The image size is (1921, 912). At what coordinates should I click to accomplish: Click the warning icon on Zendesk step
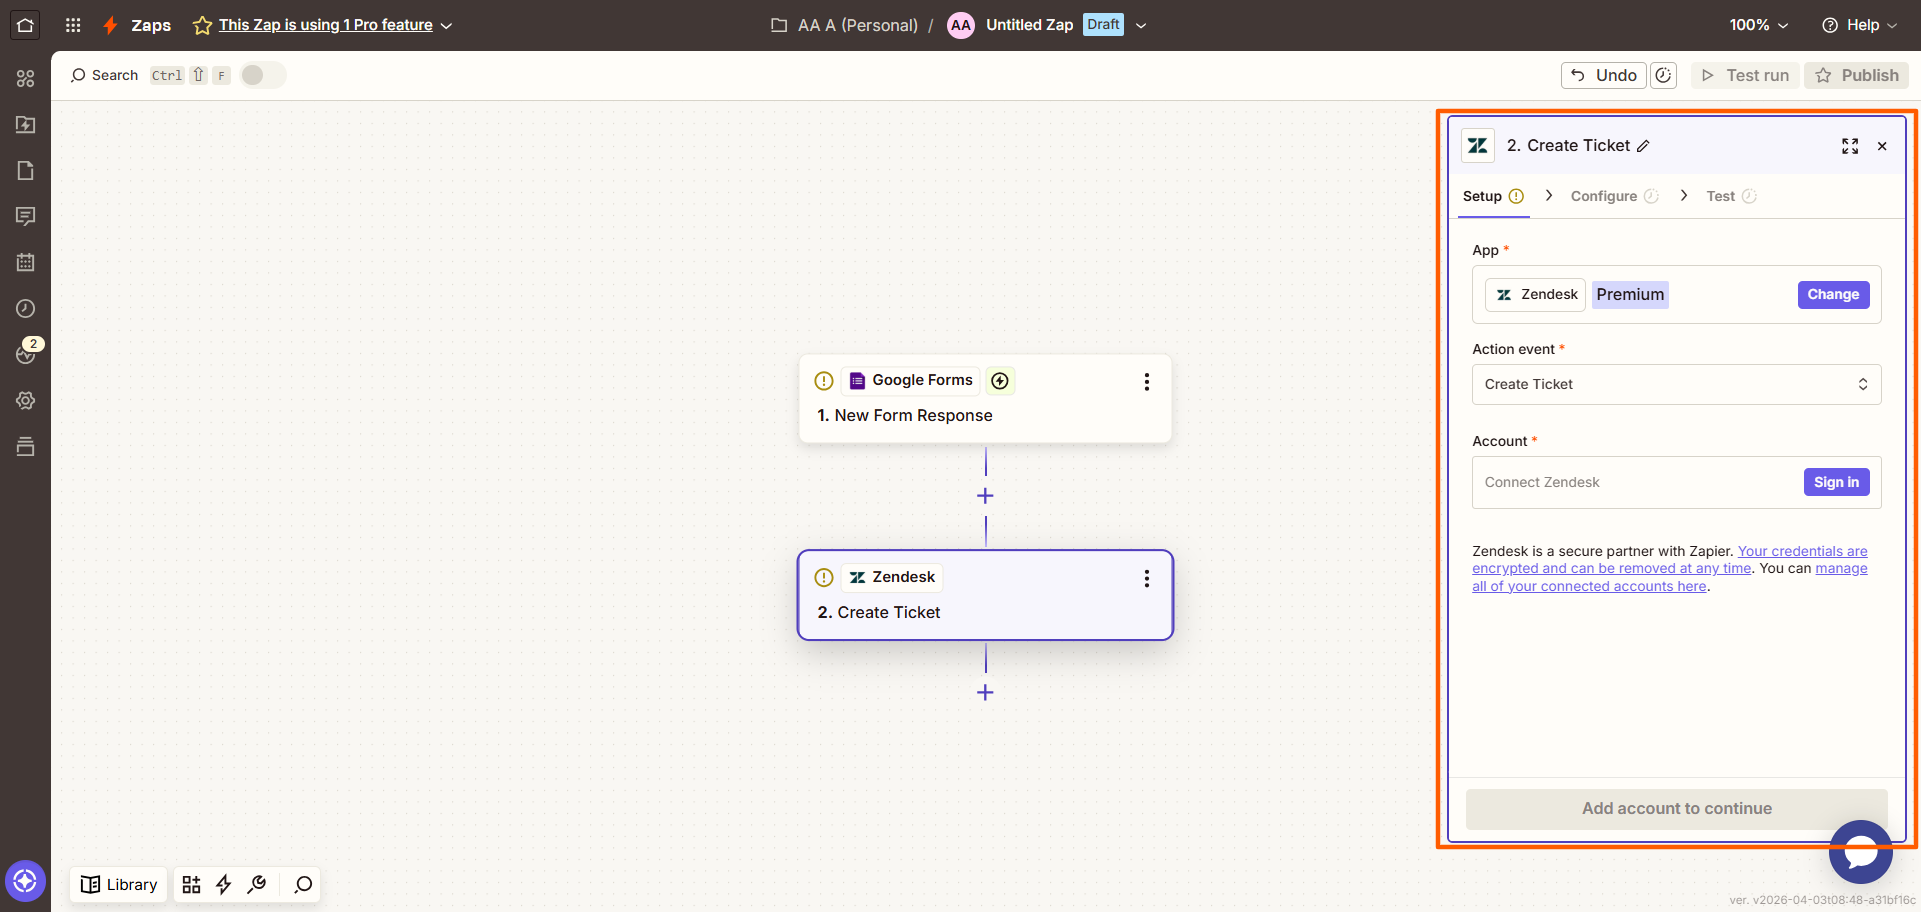[824, 577]
